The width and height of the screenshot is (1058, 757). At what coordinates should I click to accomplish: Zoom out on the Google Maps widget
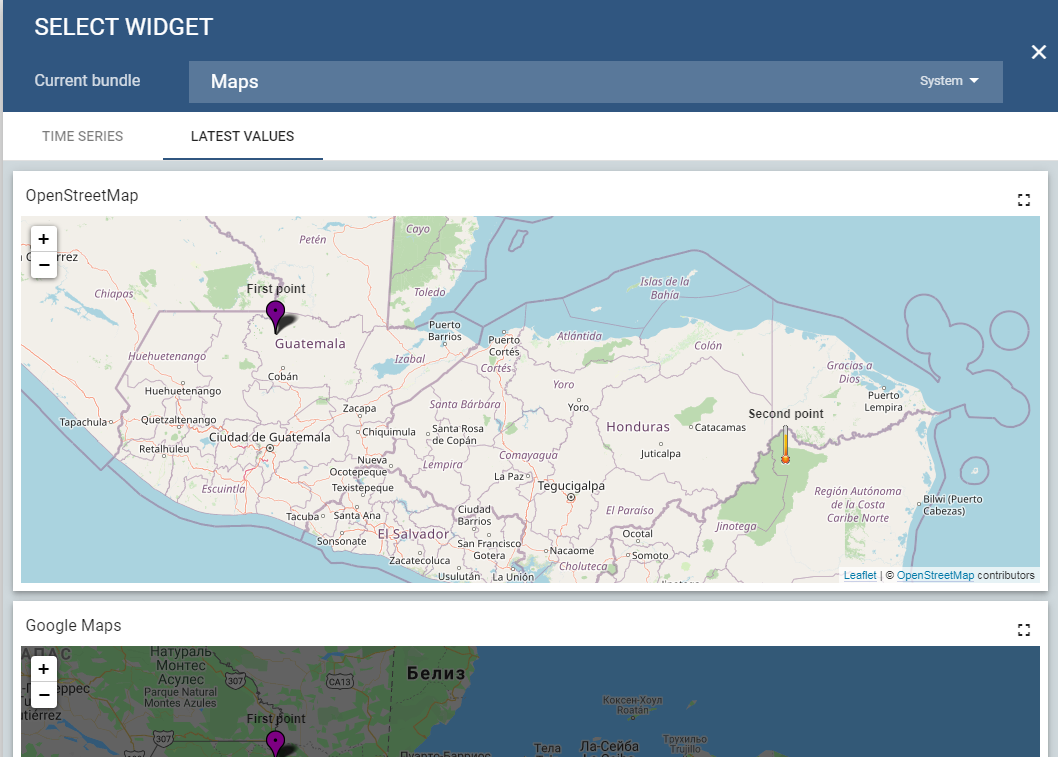(x=44, y=694)
